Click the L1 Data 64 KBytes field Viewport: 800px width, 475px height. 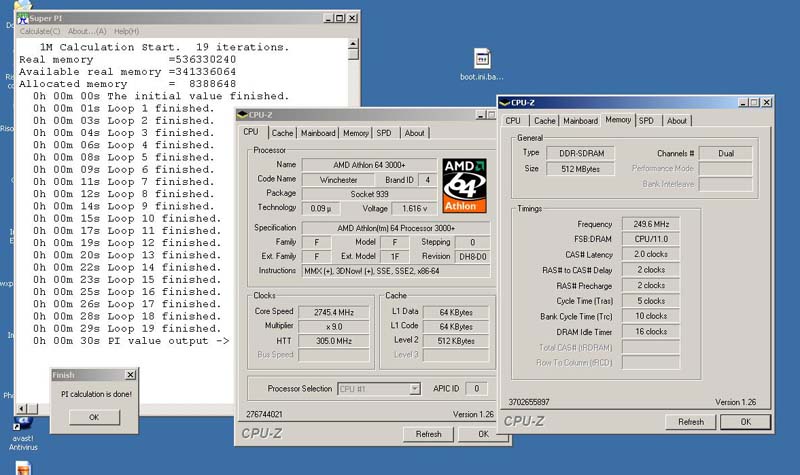456,312
